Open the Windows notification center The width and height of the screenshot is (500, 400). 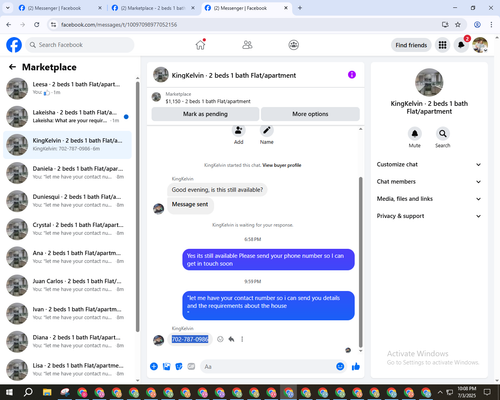pyautogui.click(x=487, y=392)
